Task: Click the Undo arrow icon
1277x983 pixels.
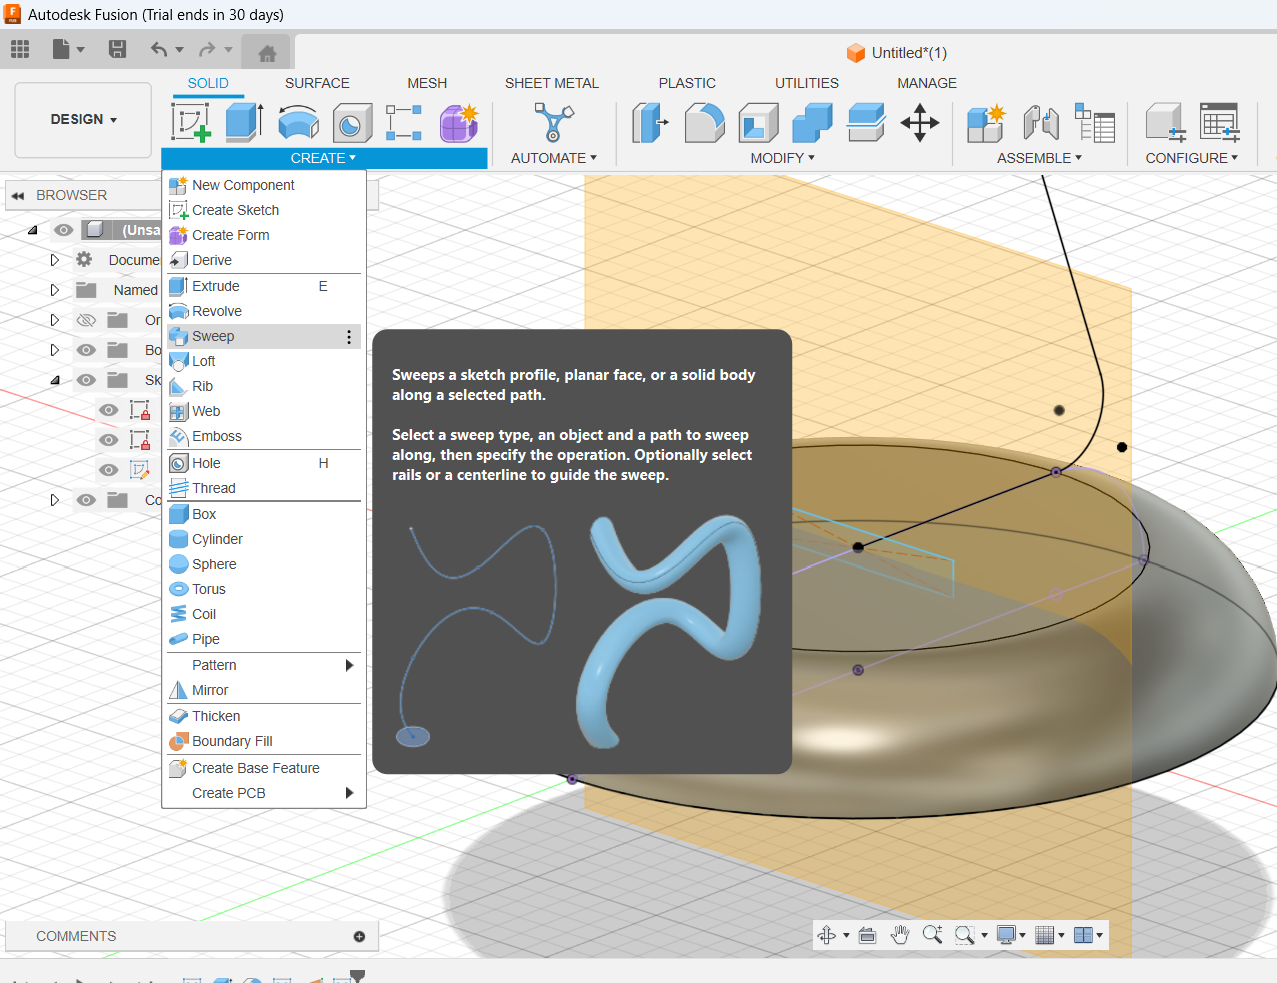Action: [x=159, y=49]
